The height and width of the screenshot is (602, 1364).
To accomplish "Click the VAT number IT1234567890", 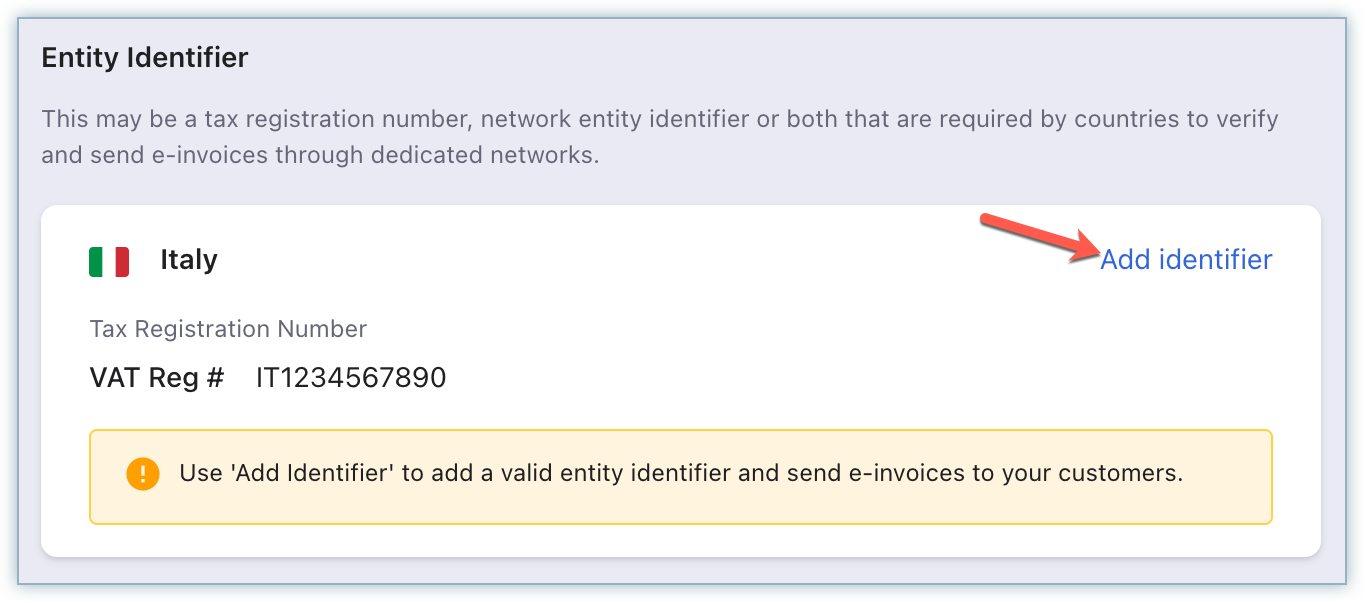I will tap(351, 378).
